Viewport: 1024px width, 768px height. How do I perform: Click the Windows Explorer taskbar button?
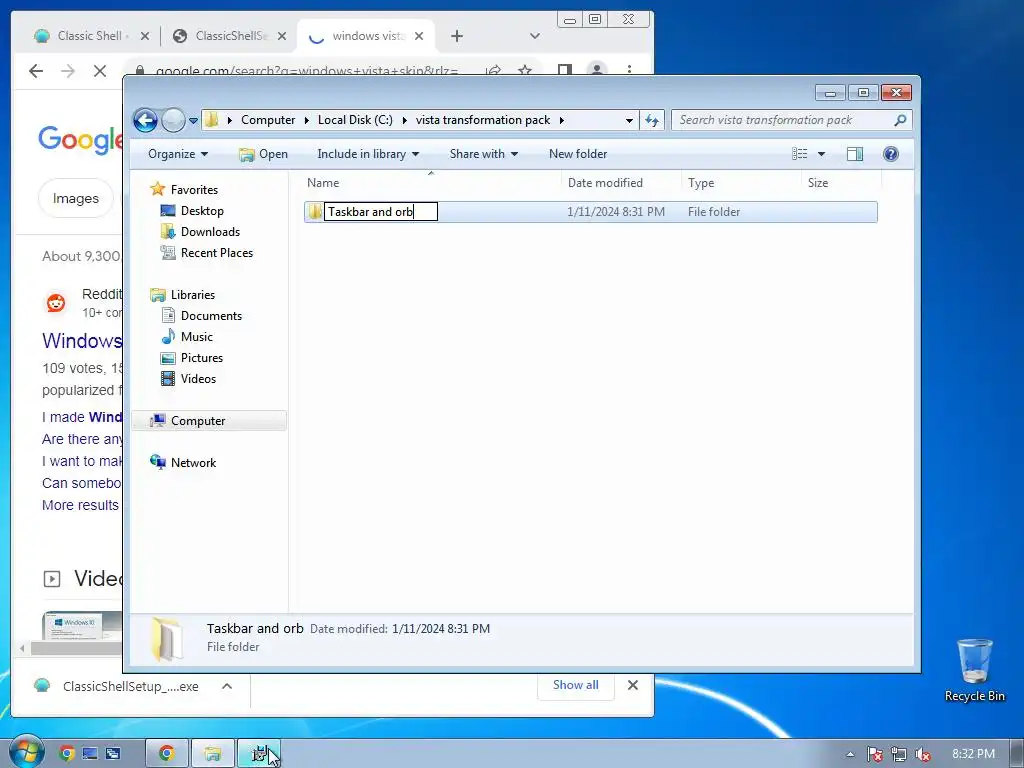point(212,753)
